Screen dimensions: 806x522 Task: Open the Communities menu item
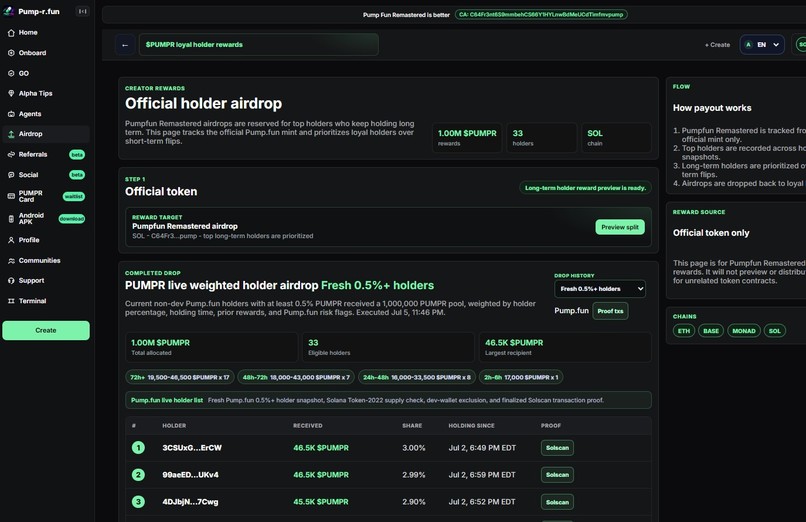click(x=46, y=261)
